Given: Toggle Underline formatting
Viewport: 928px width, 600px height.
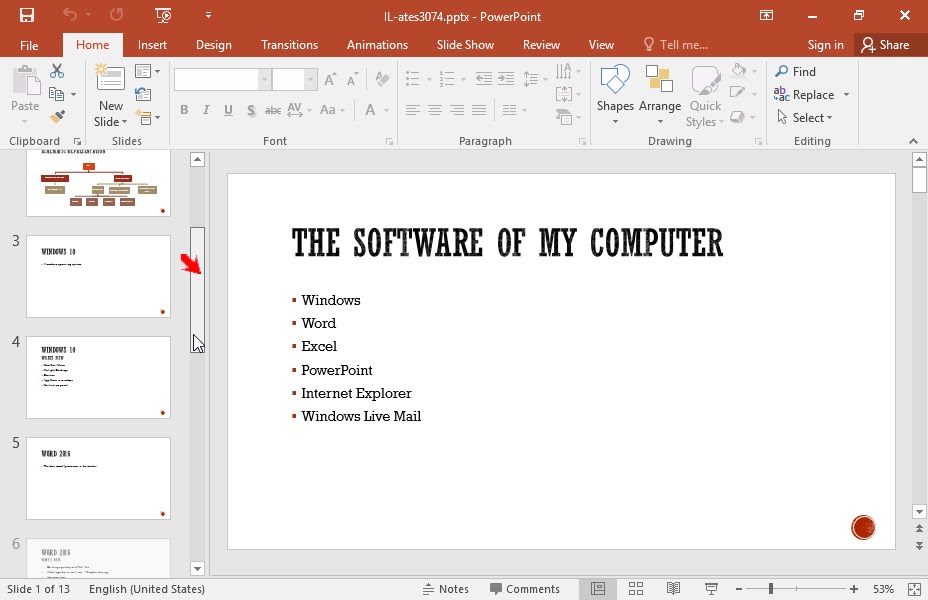Looking at the screenshot, I should [228, 110].
